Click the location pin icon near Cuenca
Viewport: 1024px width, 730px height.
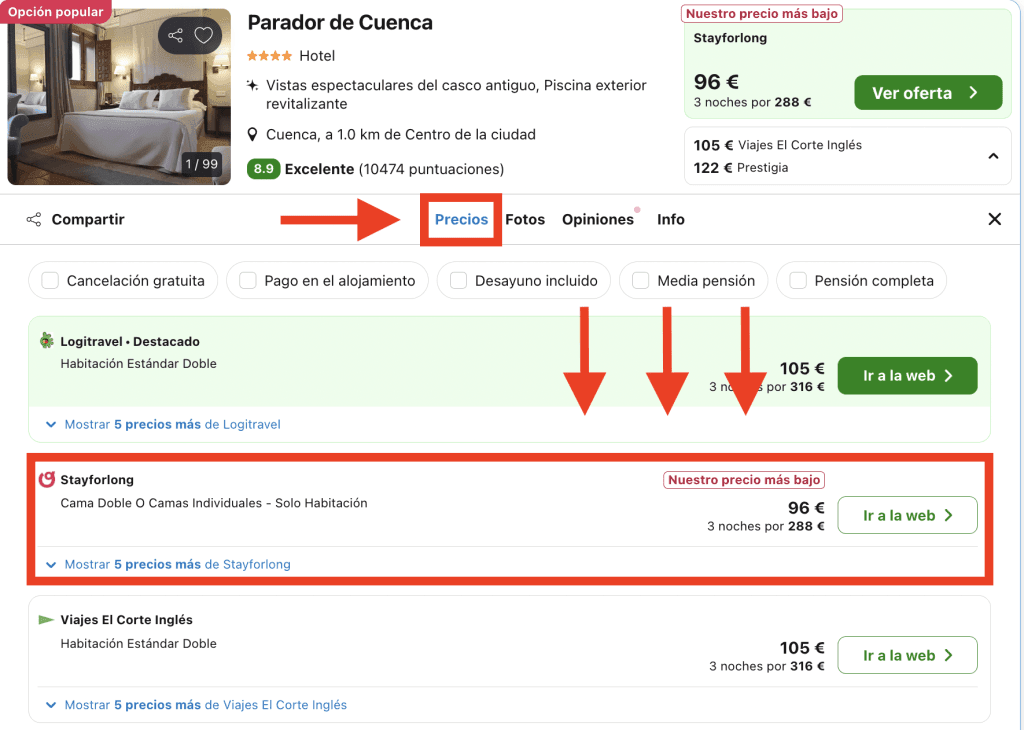pos(254,135)
